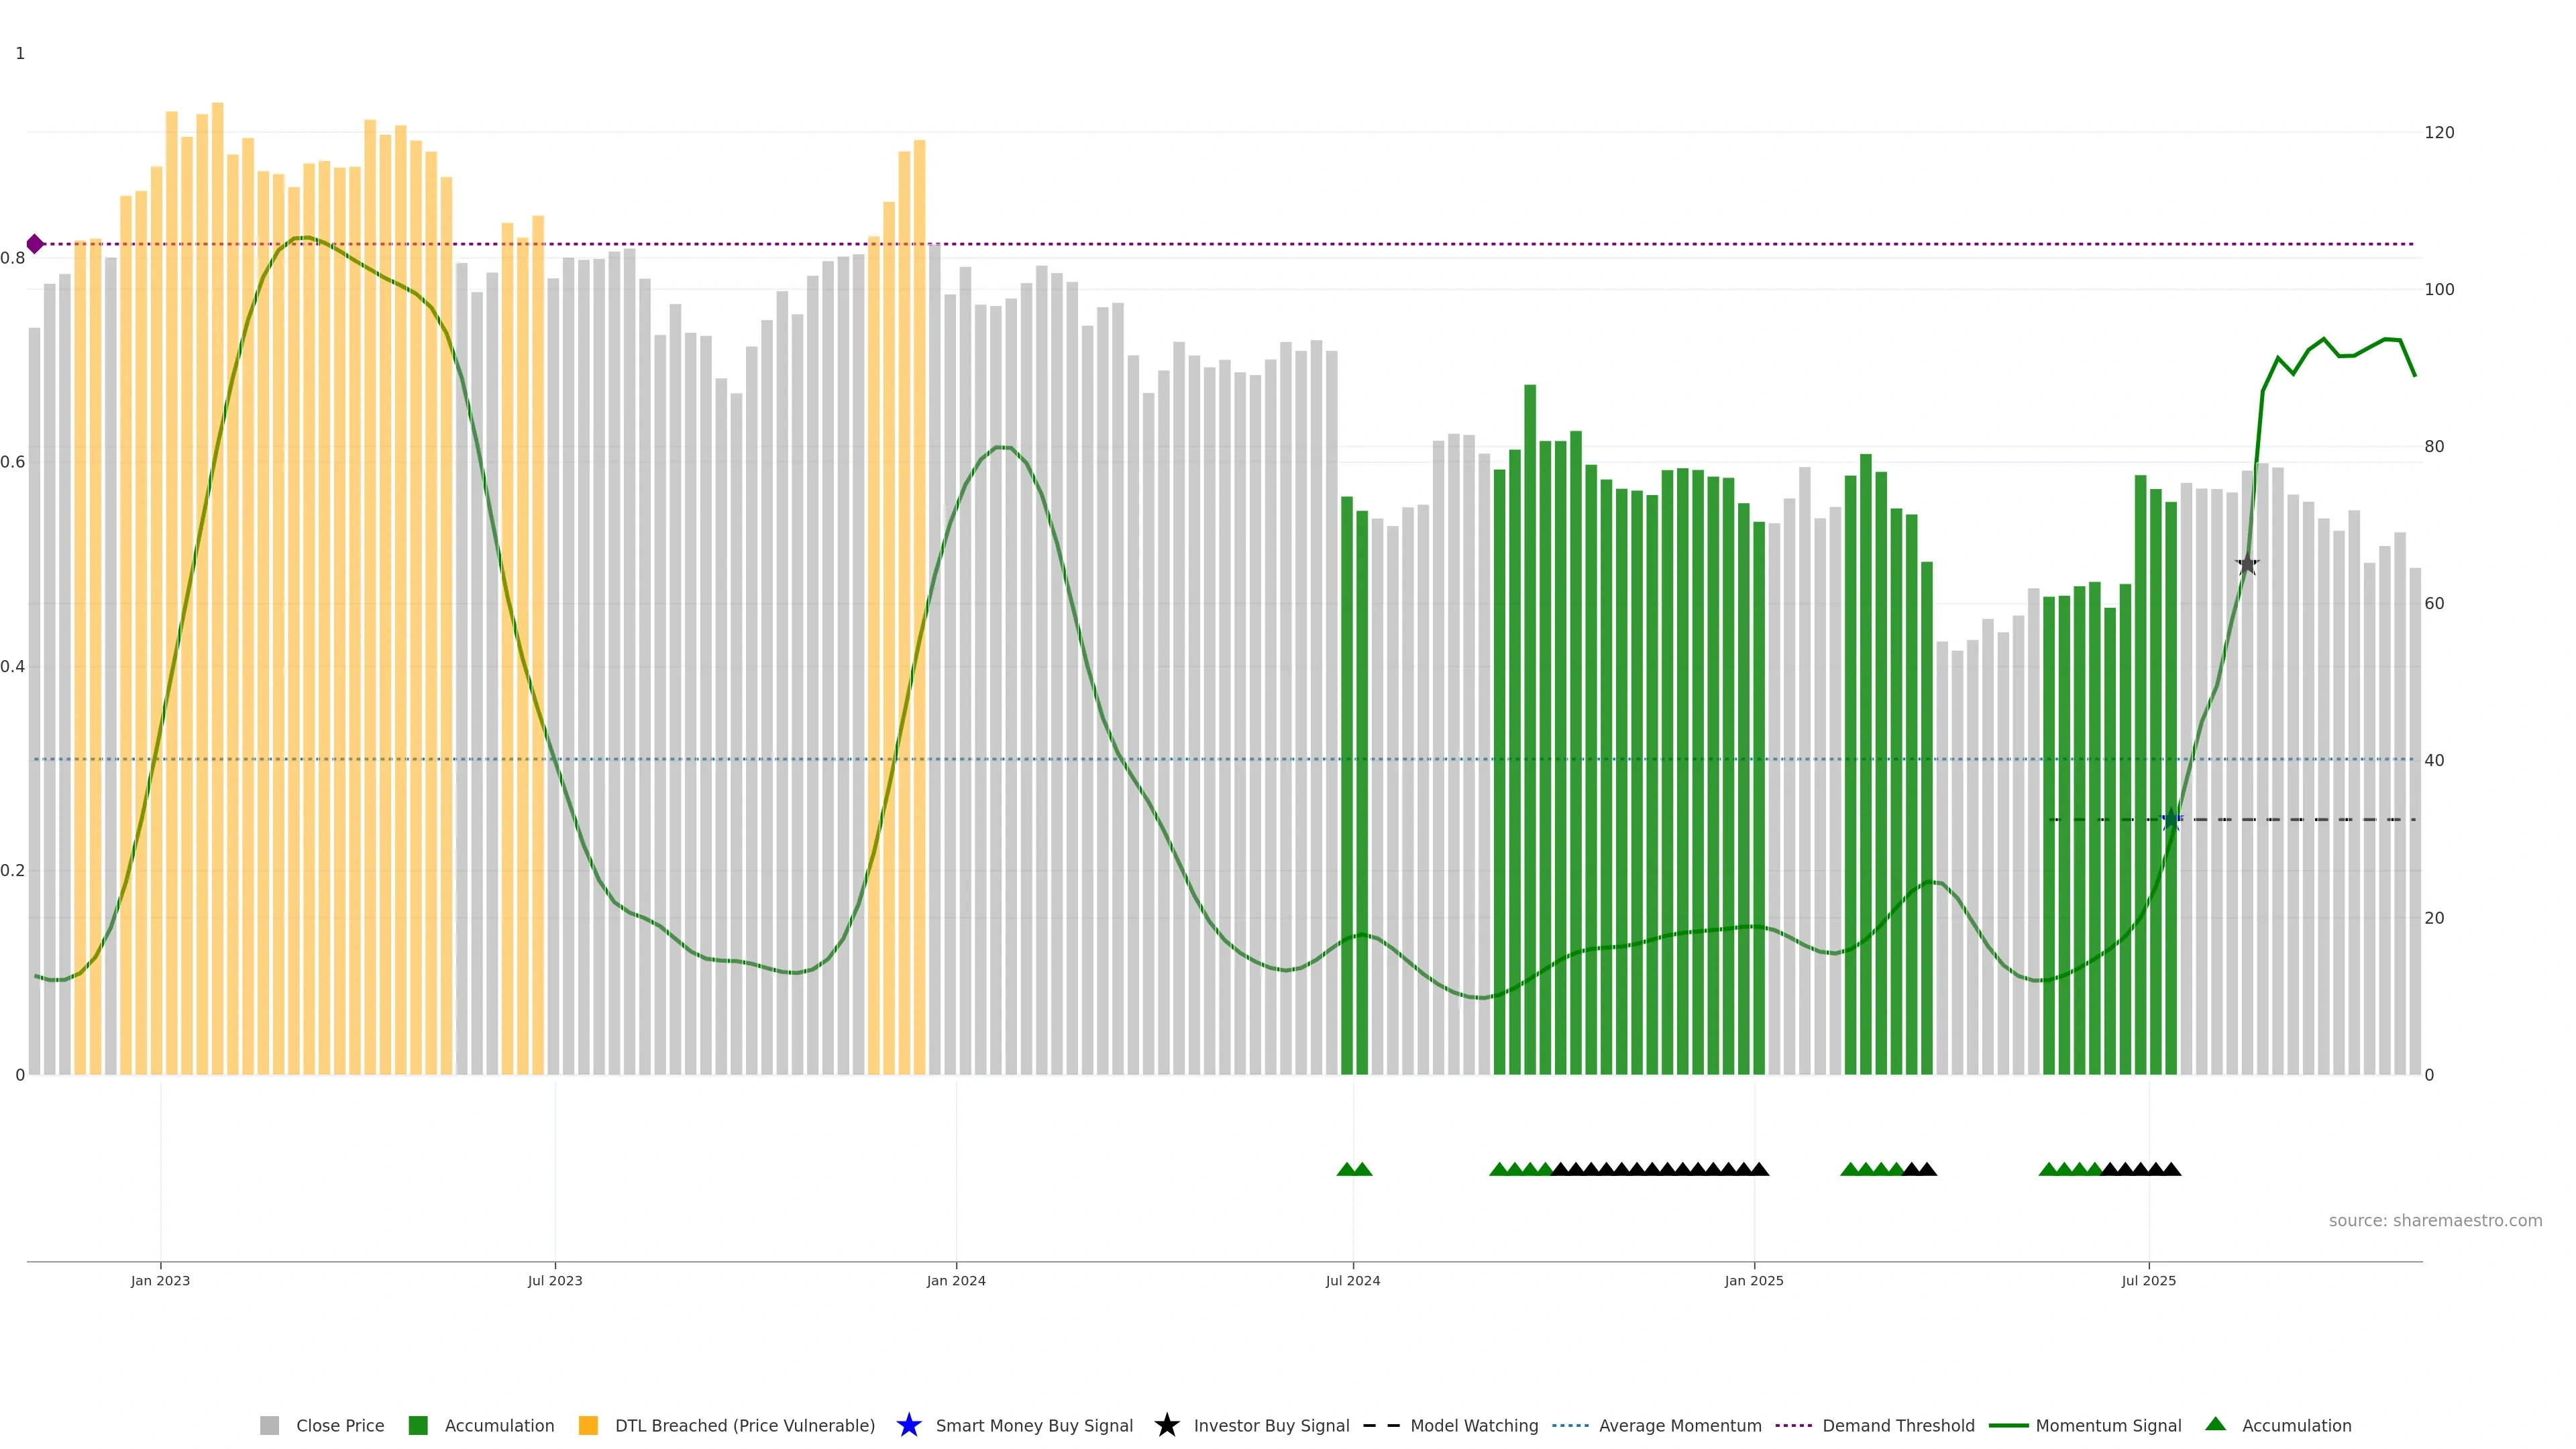Click the green Momentum Signal legend line icon
The image size is (2576, 1449).
point(2008,1425)
